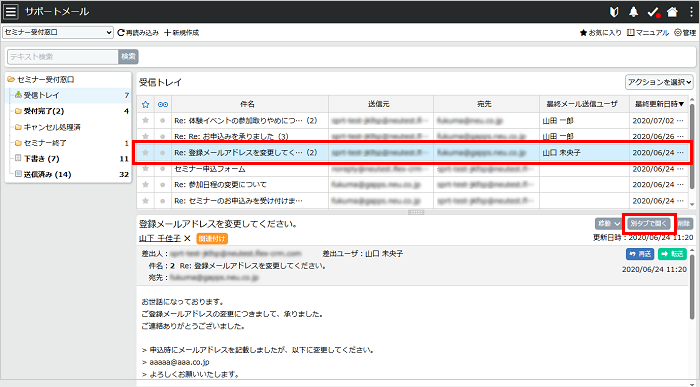Select the セミナー受付窓口 root folder

pyautogui.click(x=46, y=79)
